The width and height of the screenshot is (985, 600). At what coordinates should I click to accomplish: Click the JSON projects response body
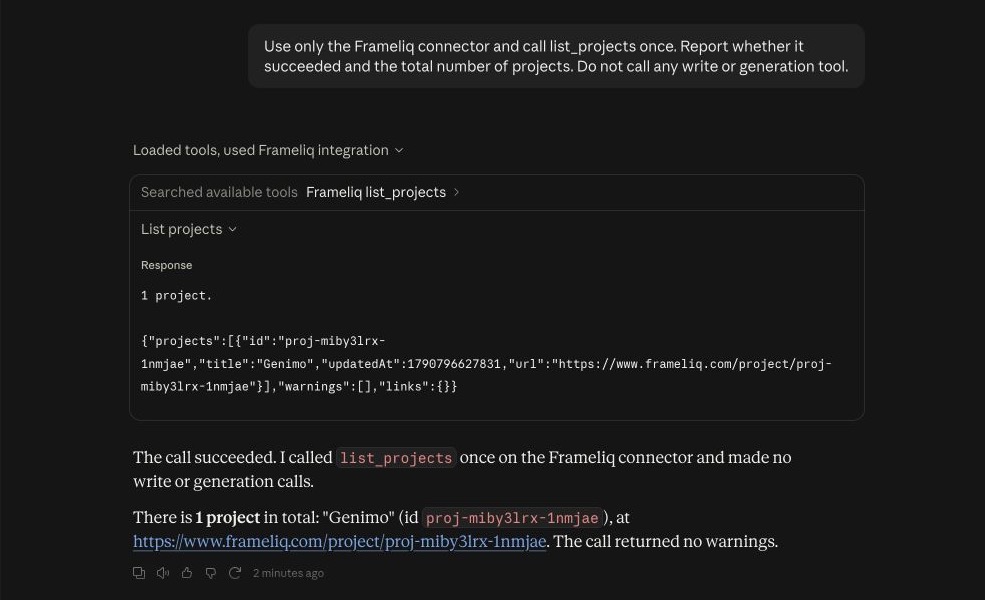point(486,364)
